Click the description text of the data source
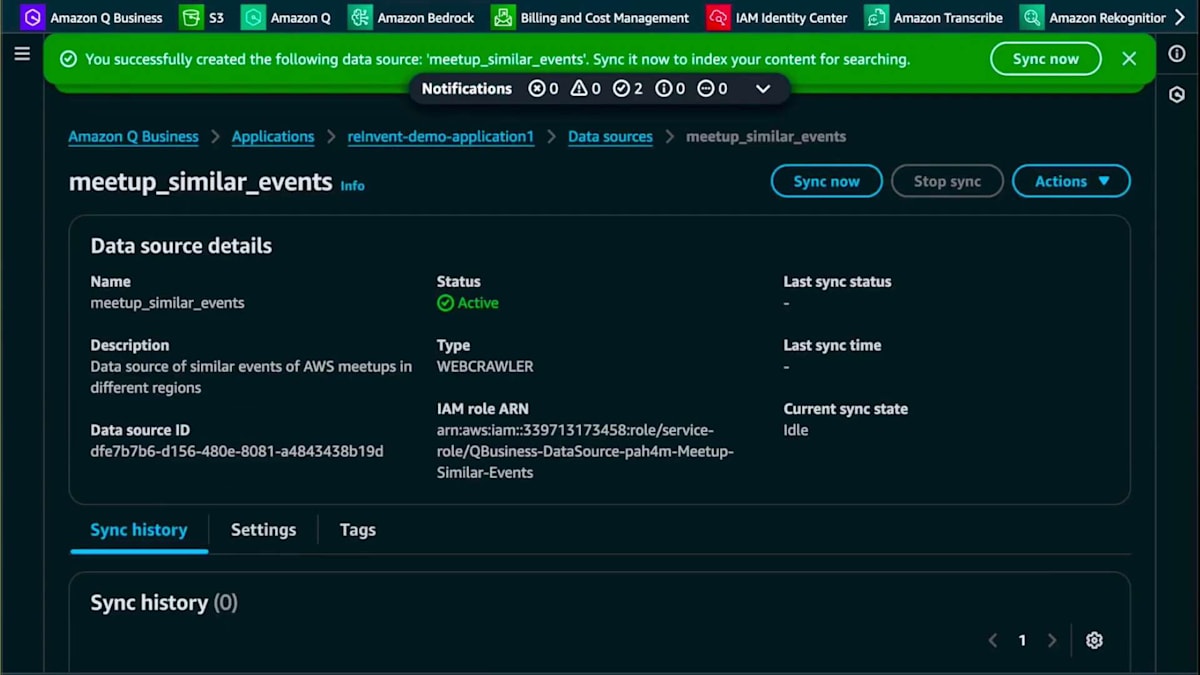 [x=251, y=377]
